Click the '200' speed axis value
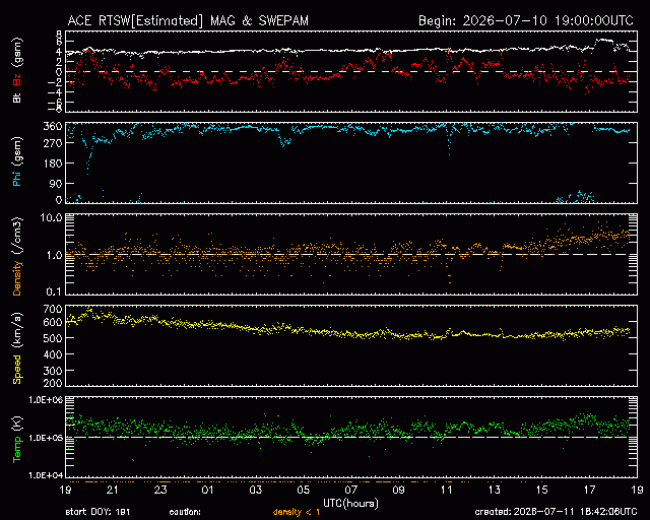The image size is (650, 520). point(53,383)
